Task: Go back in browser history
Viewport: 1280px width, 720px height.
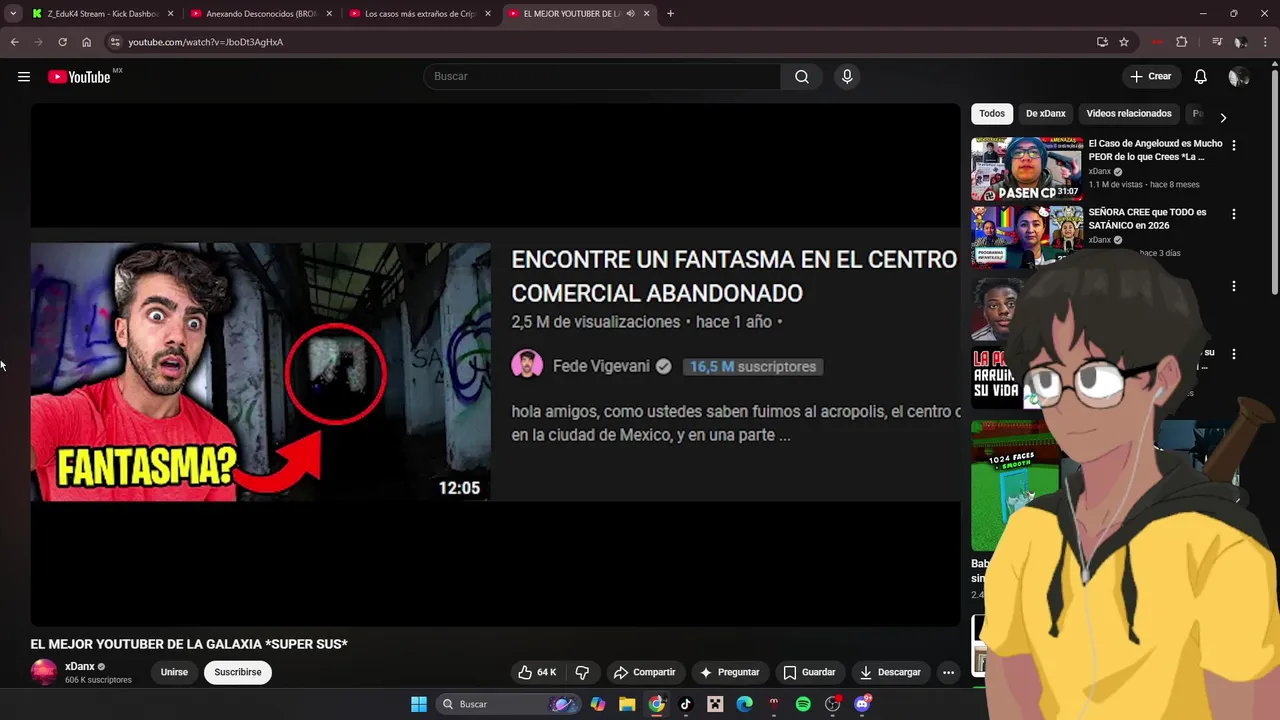Action: tap(14, 42)
